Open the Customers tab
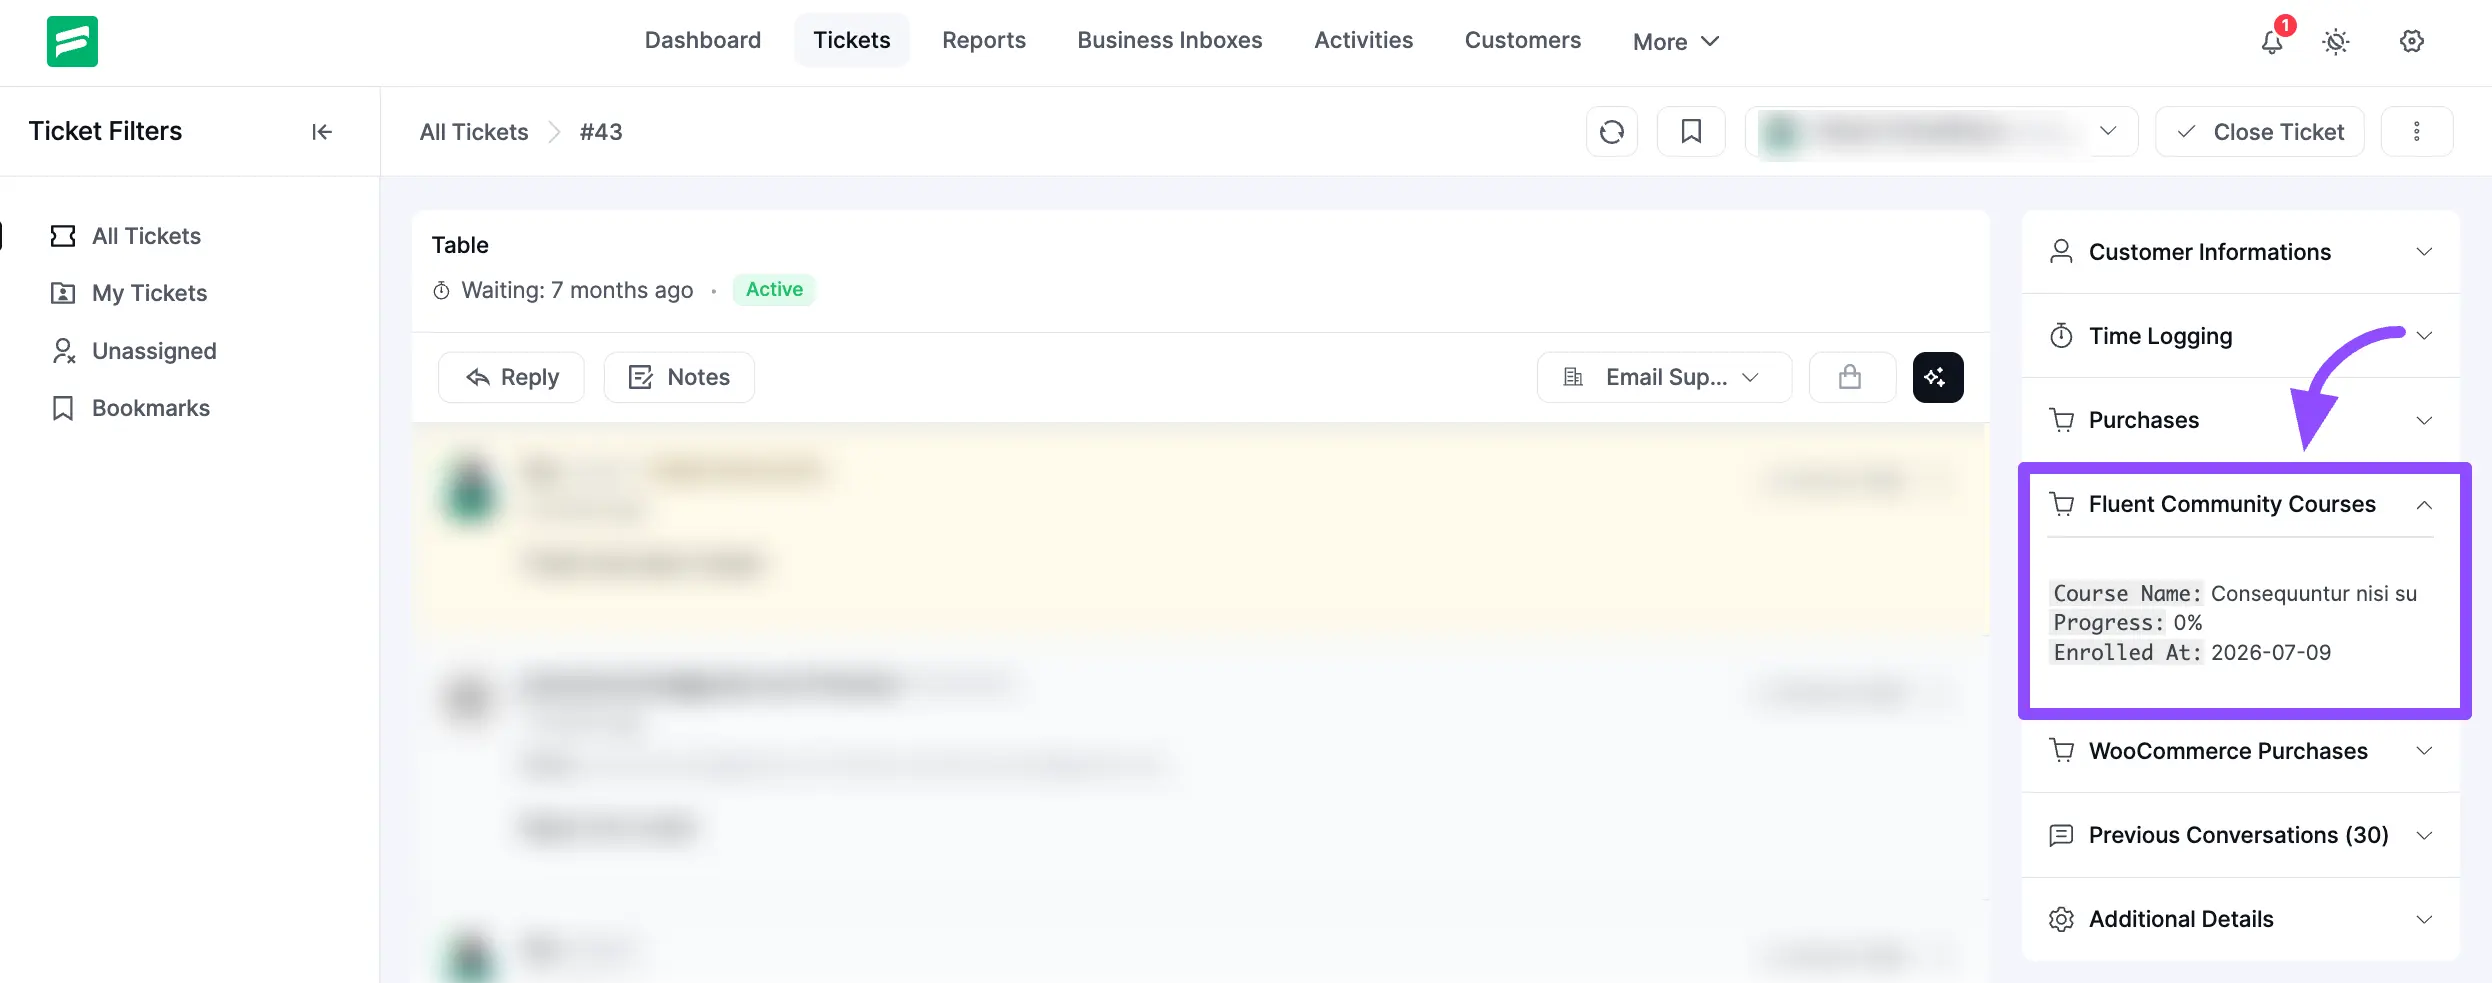Image resolution: width=2492 pixels, height=983 pixels. (1523, 40)
